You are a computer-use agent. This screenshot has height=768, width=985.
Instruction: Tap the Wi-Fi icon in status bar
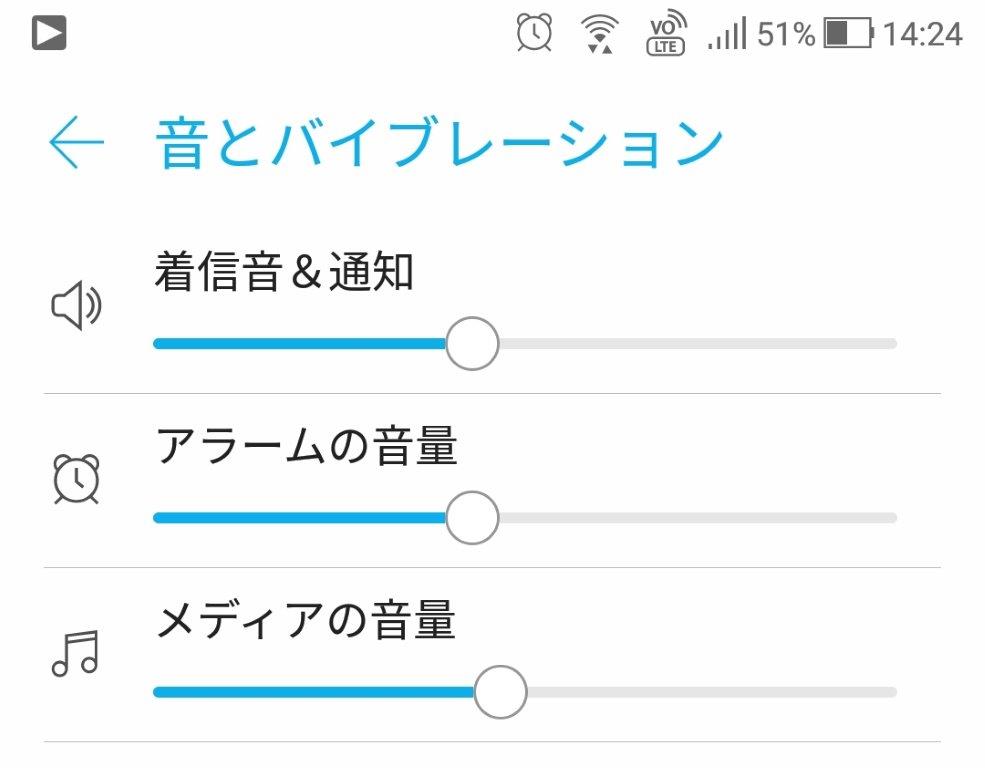coord(599,33)
